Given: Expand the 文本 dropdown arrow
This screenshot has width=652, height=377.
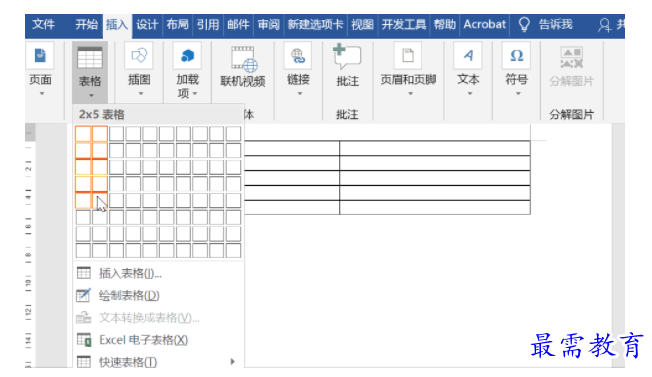Looking at the screenshot, I should pos(470,94).
